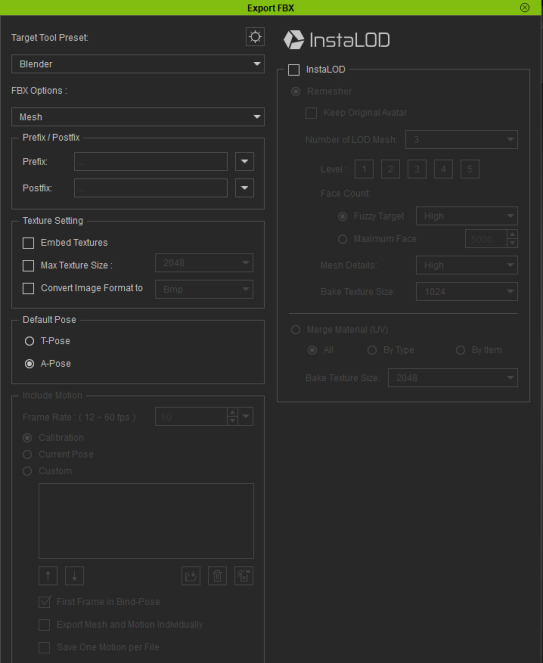
Task: Select LOD Level 2 button
Action: click(x=390, y=169)
